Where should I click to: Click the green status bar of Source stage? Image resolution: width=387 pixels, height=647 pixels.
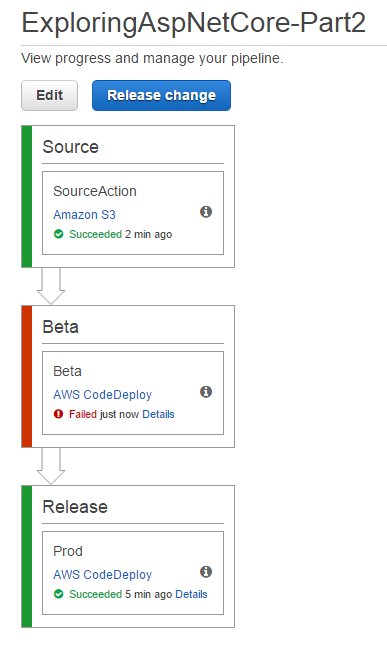coord(27,196)
